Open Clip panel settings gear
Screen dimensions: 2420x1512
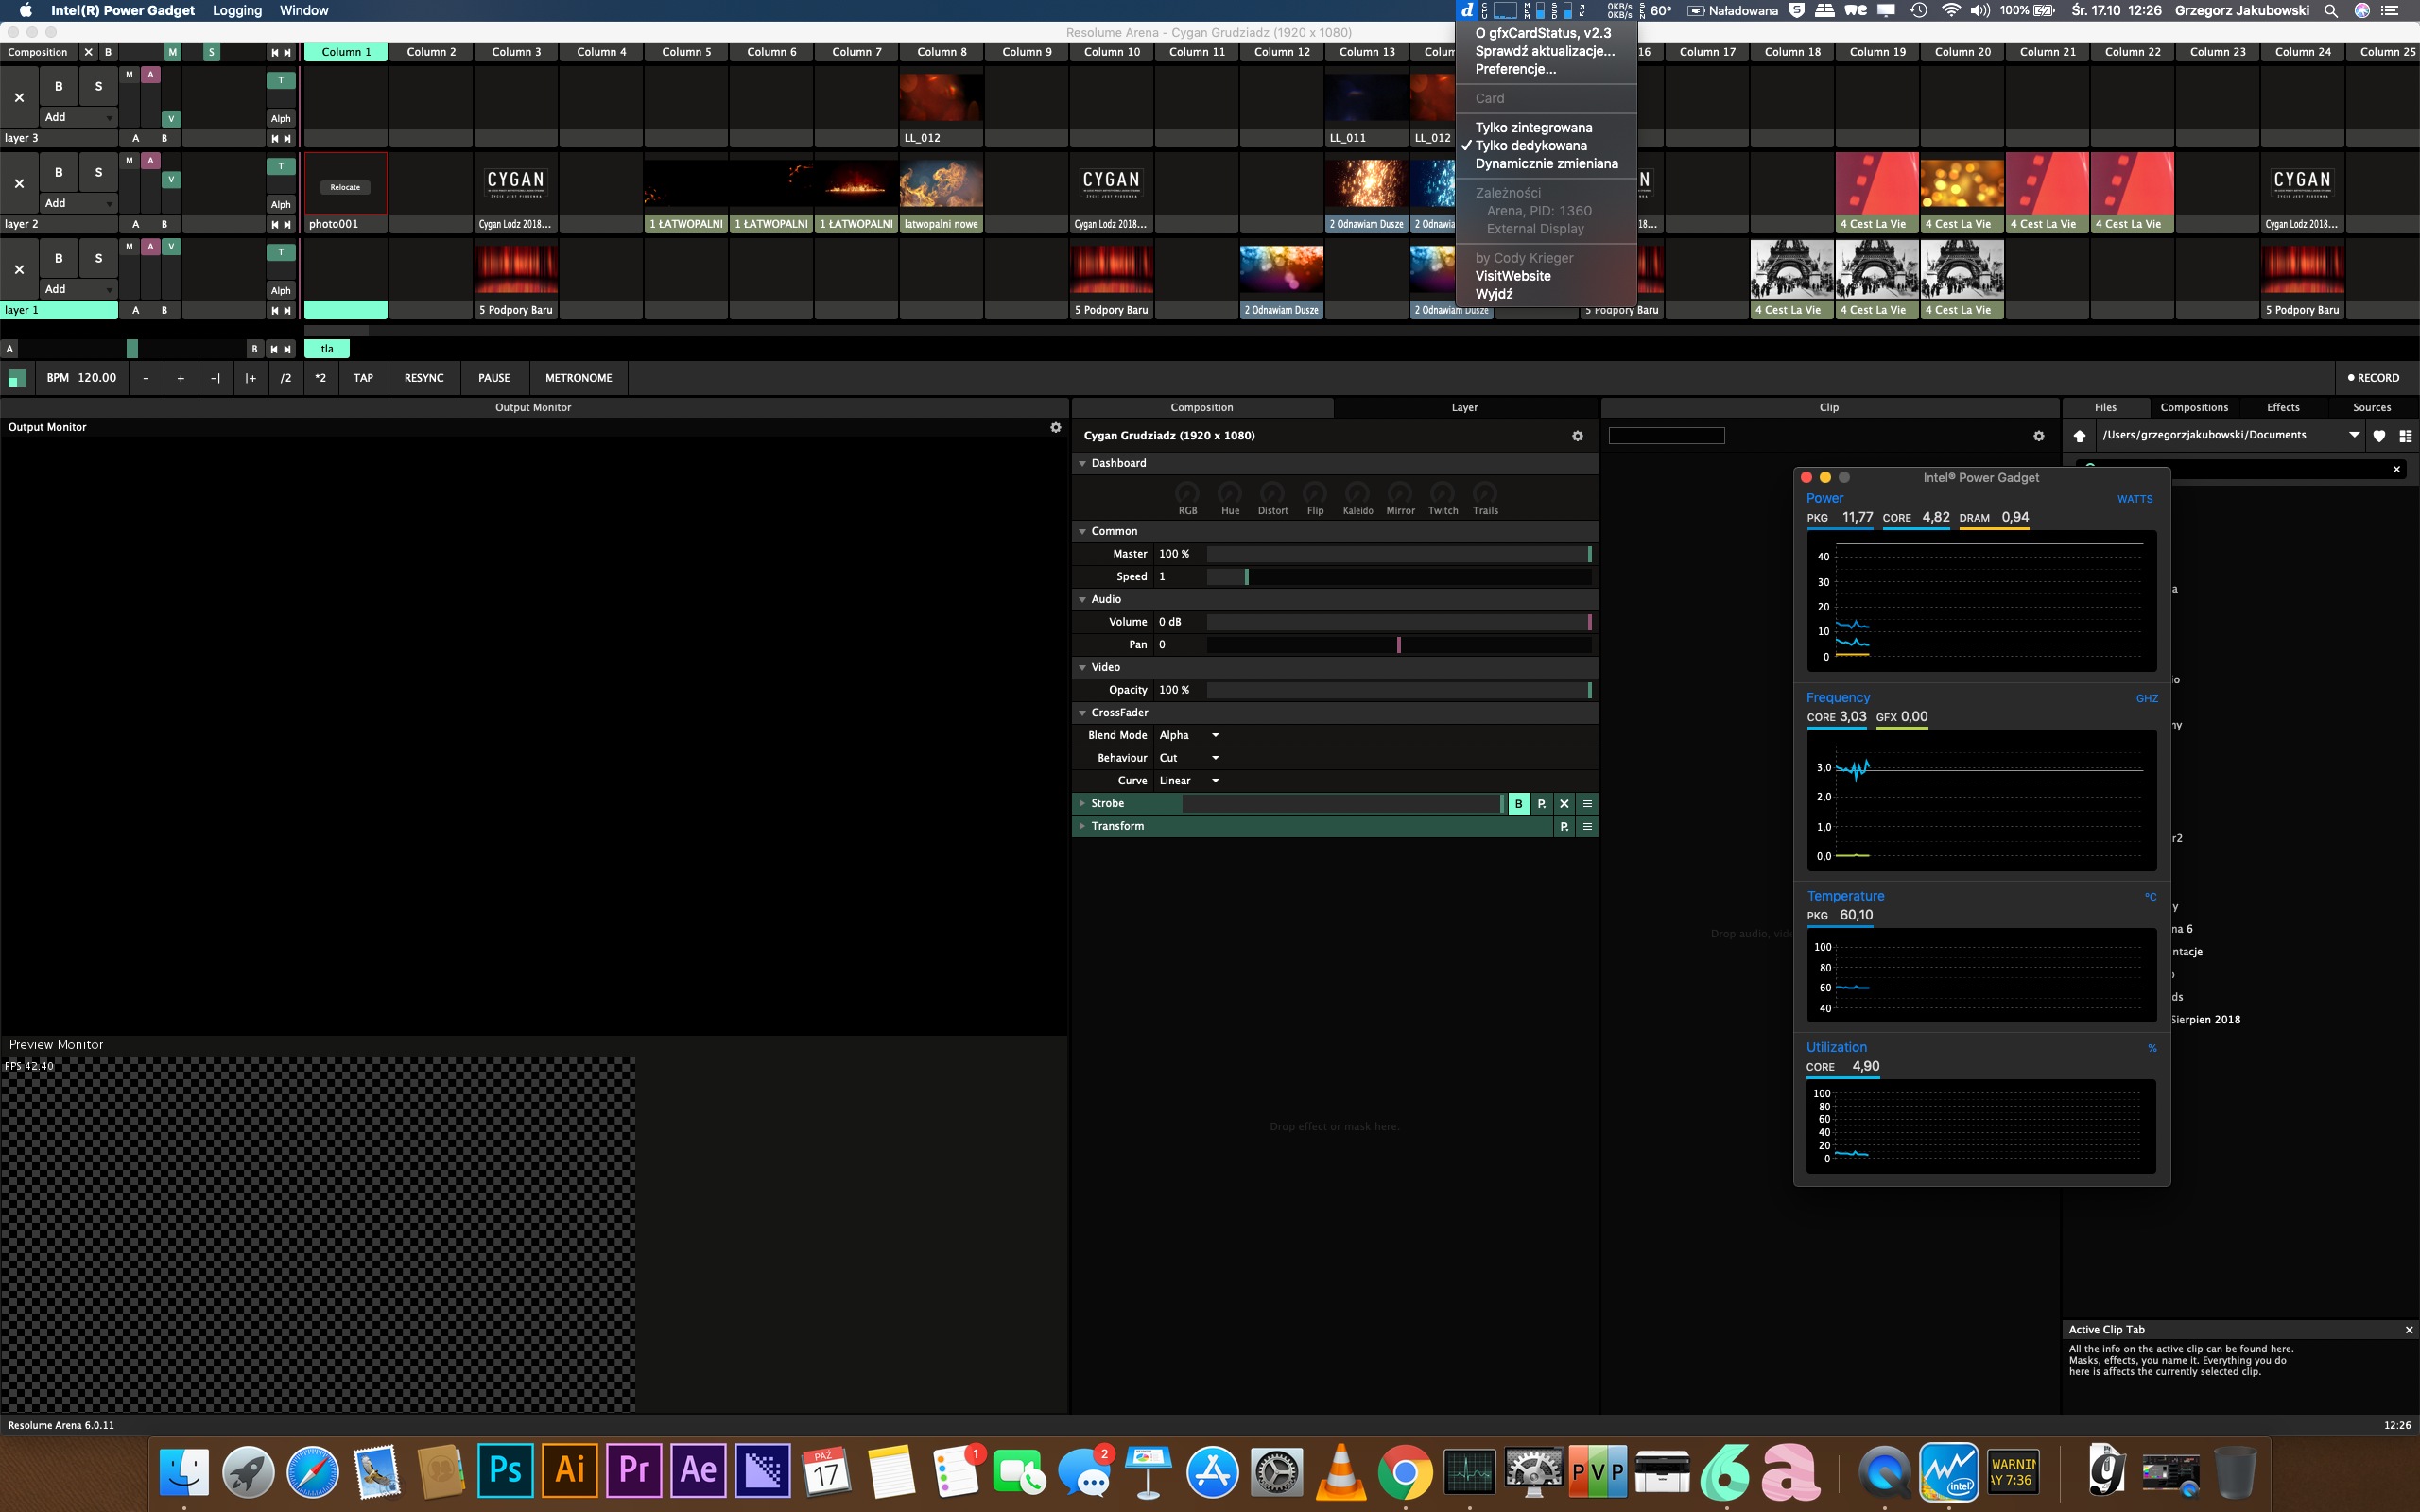coord(2038,436)
